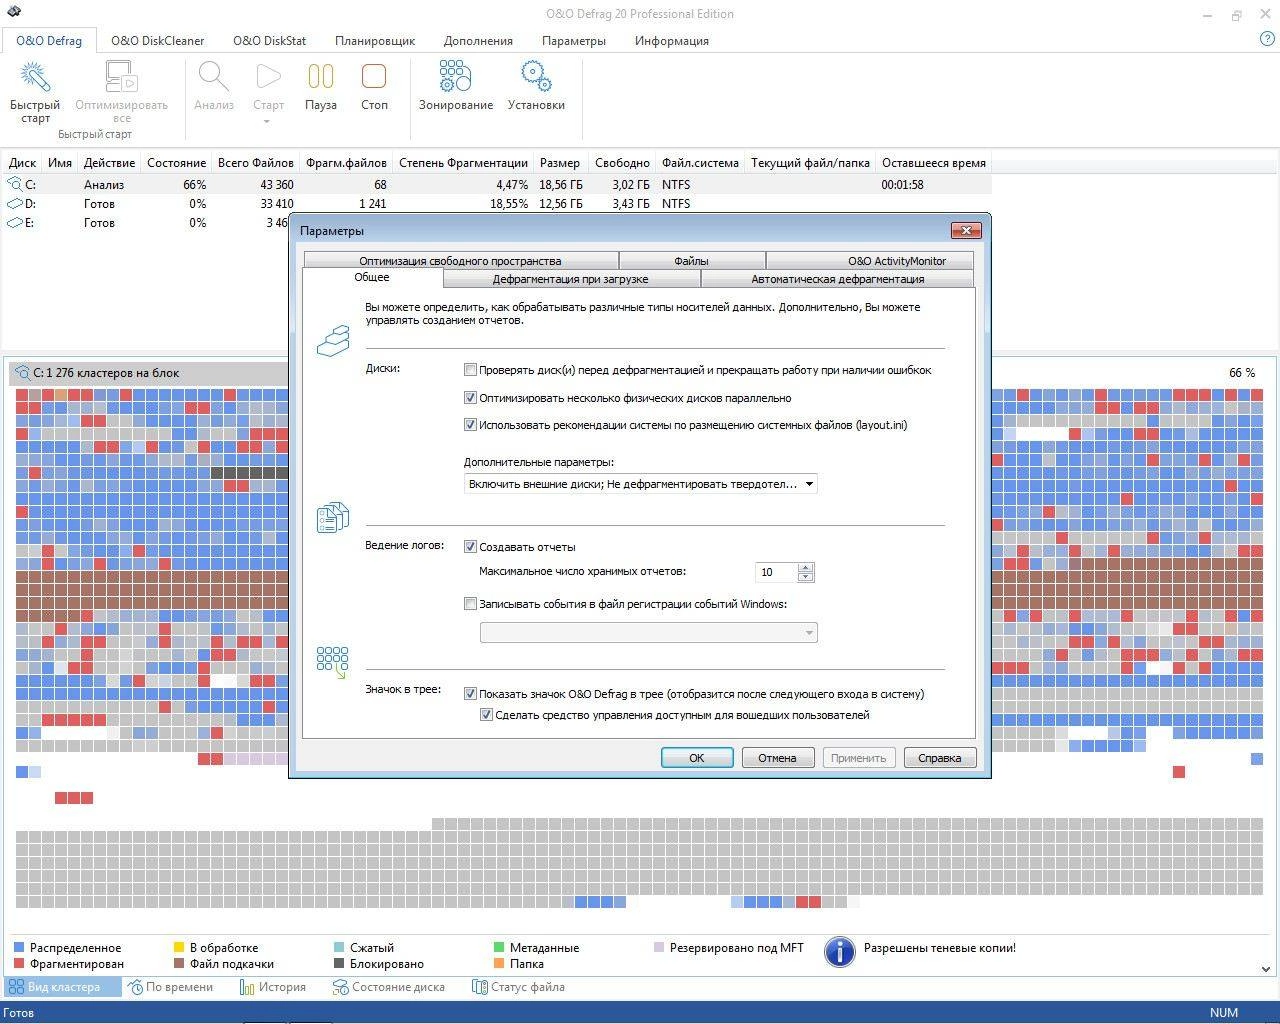Open the Параметры ribbon tab
The width and height of the screenshot is (1280, 1024).
pyautogui.click(x=574, y=41)
